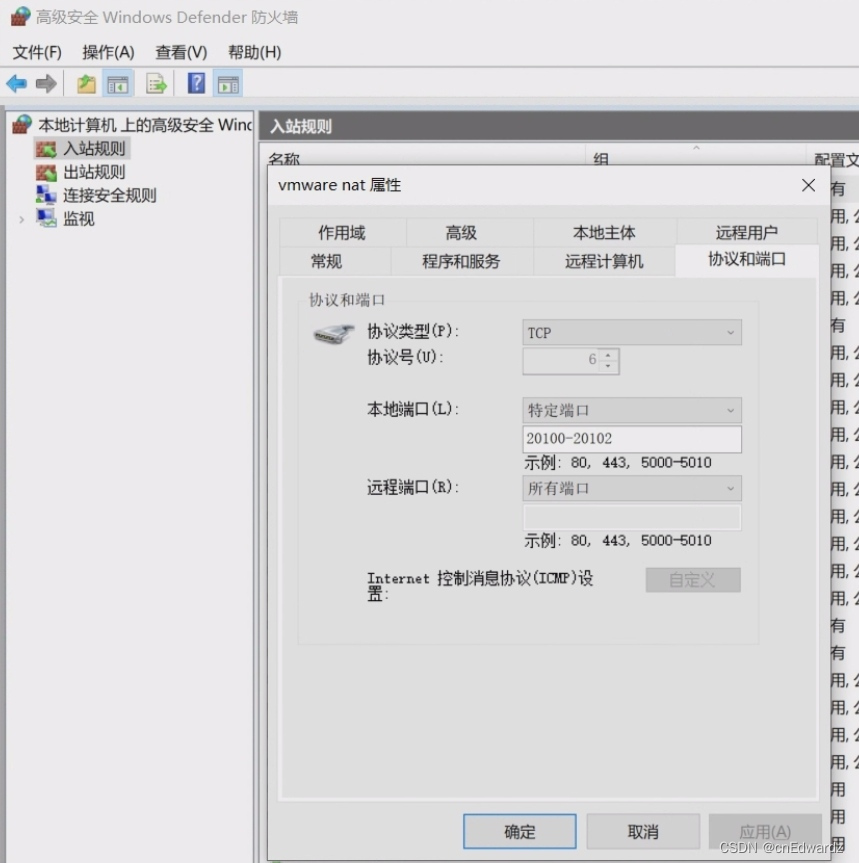This screenshot has width=859, height=863.
Task: Click the firewall app icon in title bar
Action: pyautogui.click(x=20, y=17)
